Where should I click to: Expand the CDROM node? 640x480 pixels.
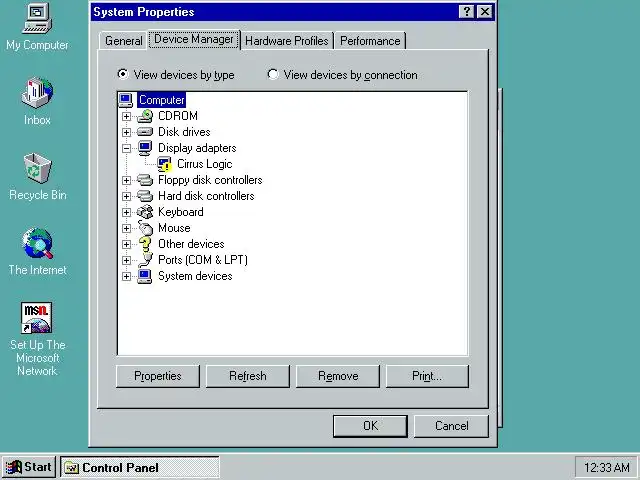click(x=127, y=116)
